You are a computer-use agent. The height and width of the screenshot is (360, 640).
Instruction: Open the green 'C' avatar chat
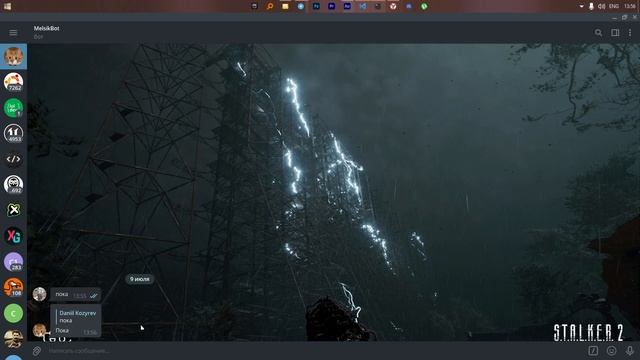click(13, 313)
